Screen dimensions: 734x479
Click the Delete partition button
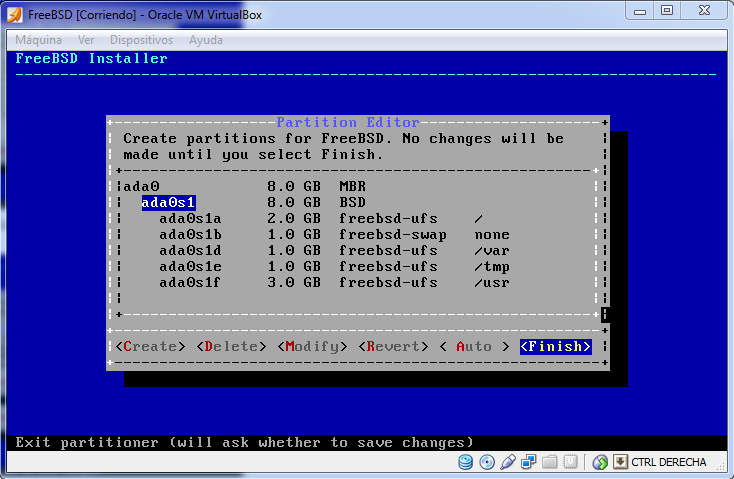click(x=231, y=346)
